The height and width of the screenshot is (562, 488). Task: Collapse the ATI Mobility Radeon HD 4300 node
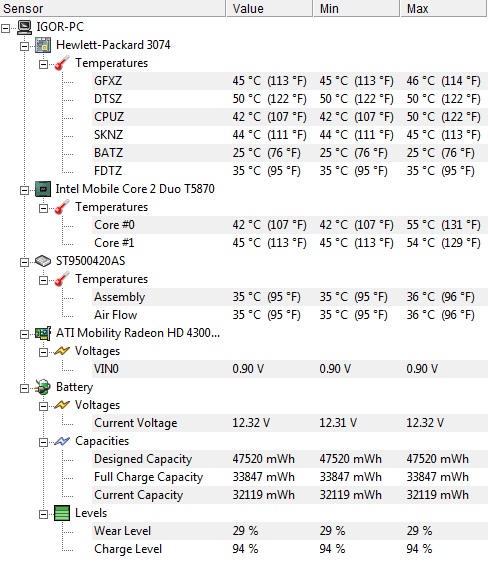24,334
